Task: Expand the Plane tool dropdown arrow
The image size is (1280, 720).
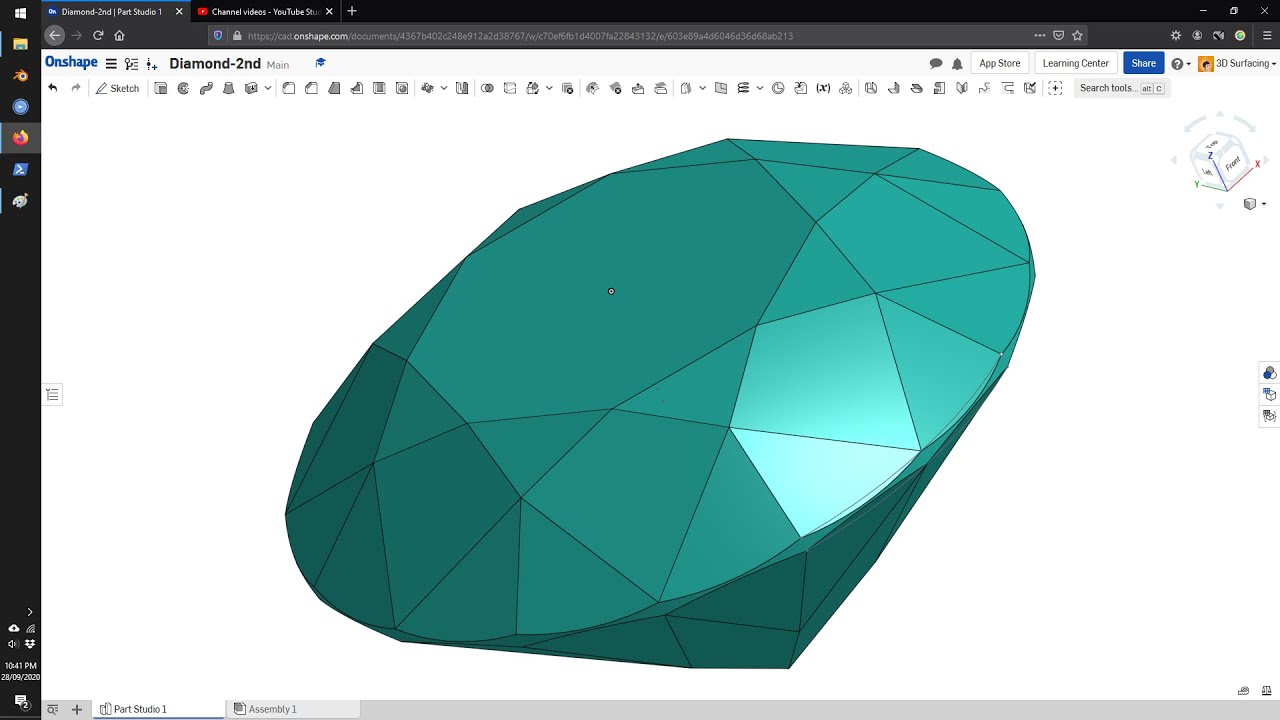Action: (x=703, y=88)
